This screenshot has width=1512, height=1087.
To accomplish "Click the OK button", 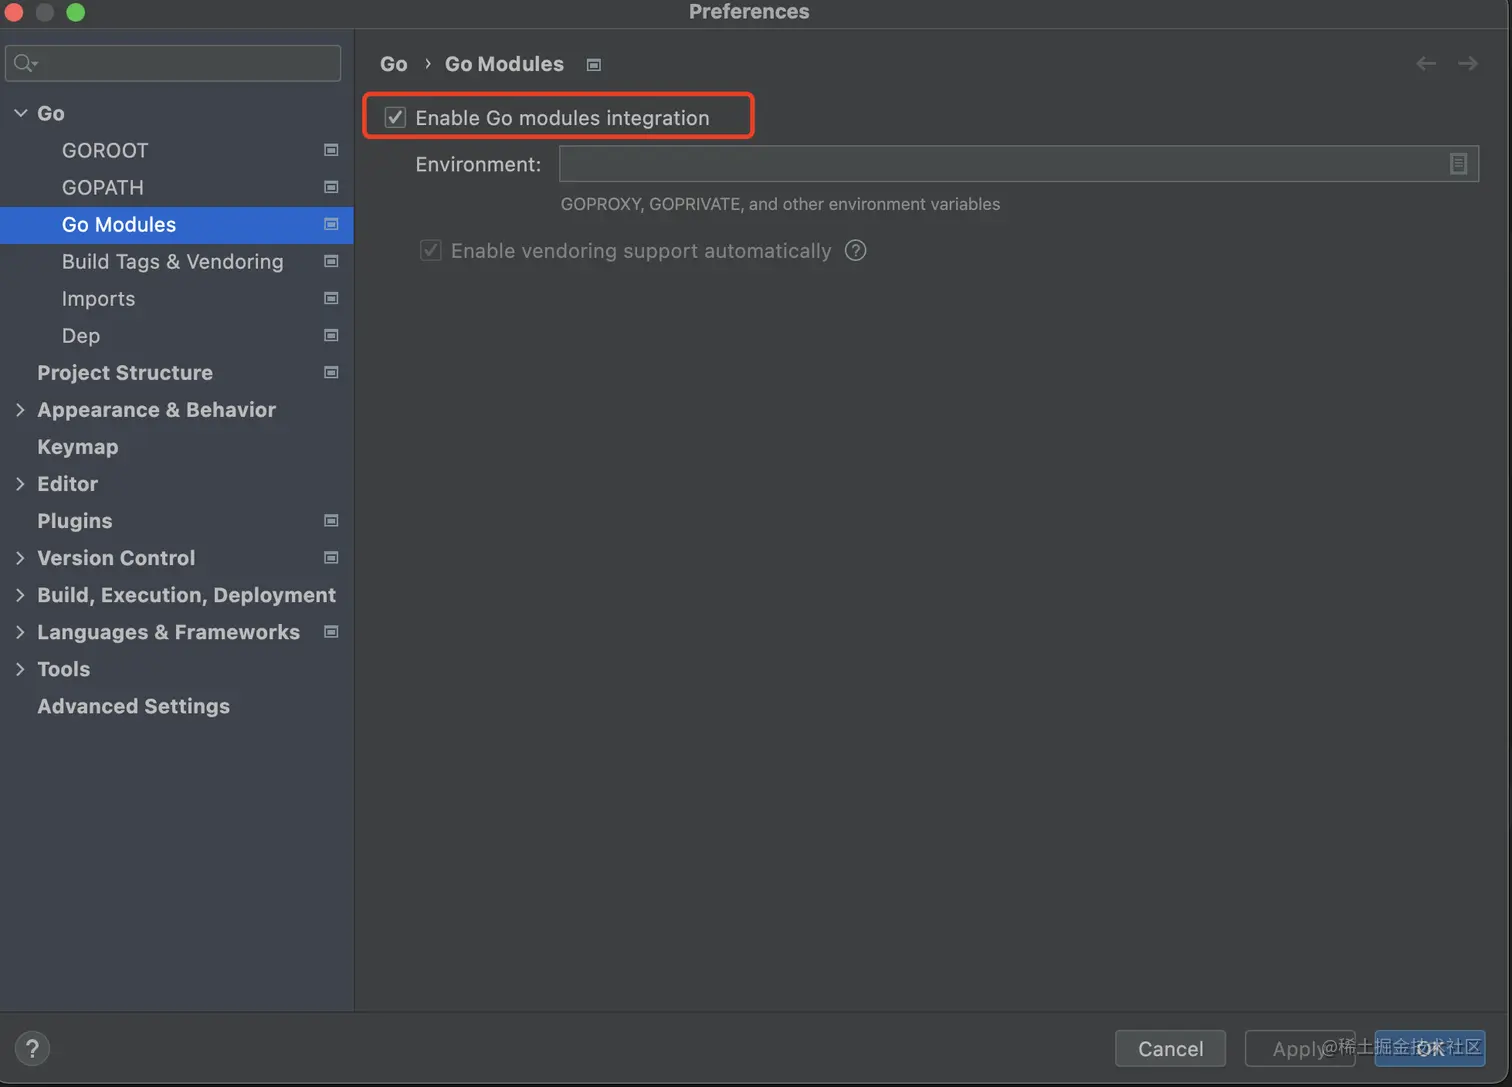I will tap(1430, 1048).
